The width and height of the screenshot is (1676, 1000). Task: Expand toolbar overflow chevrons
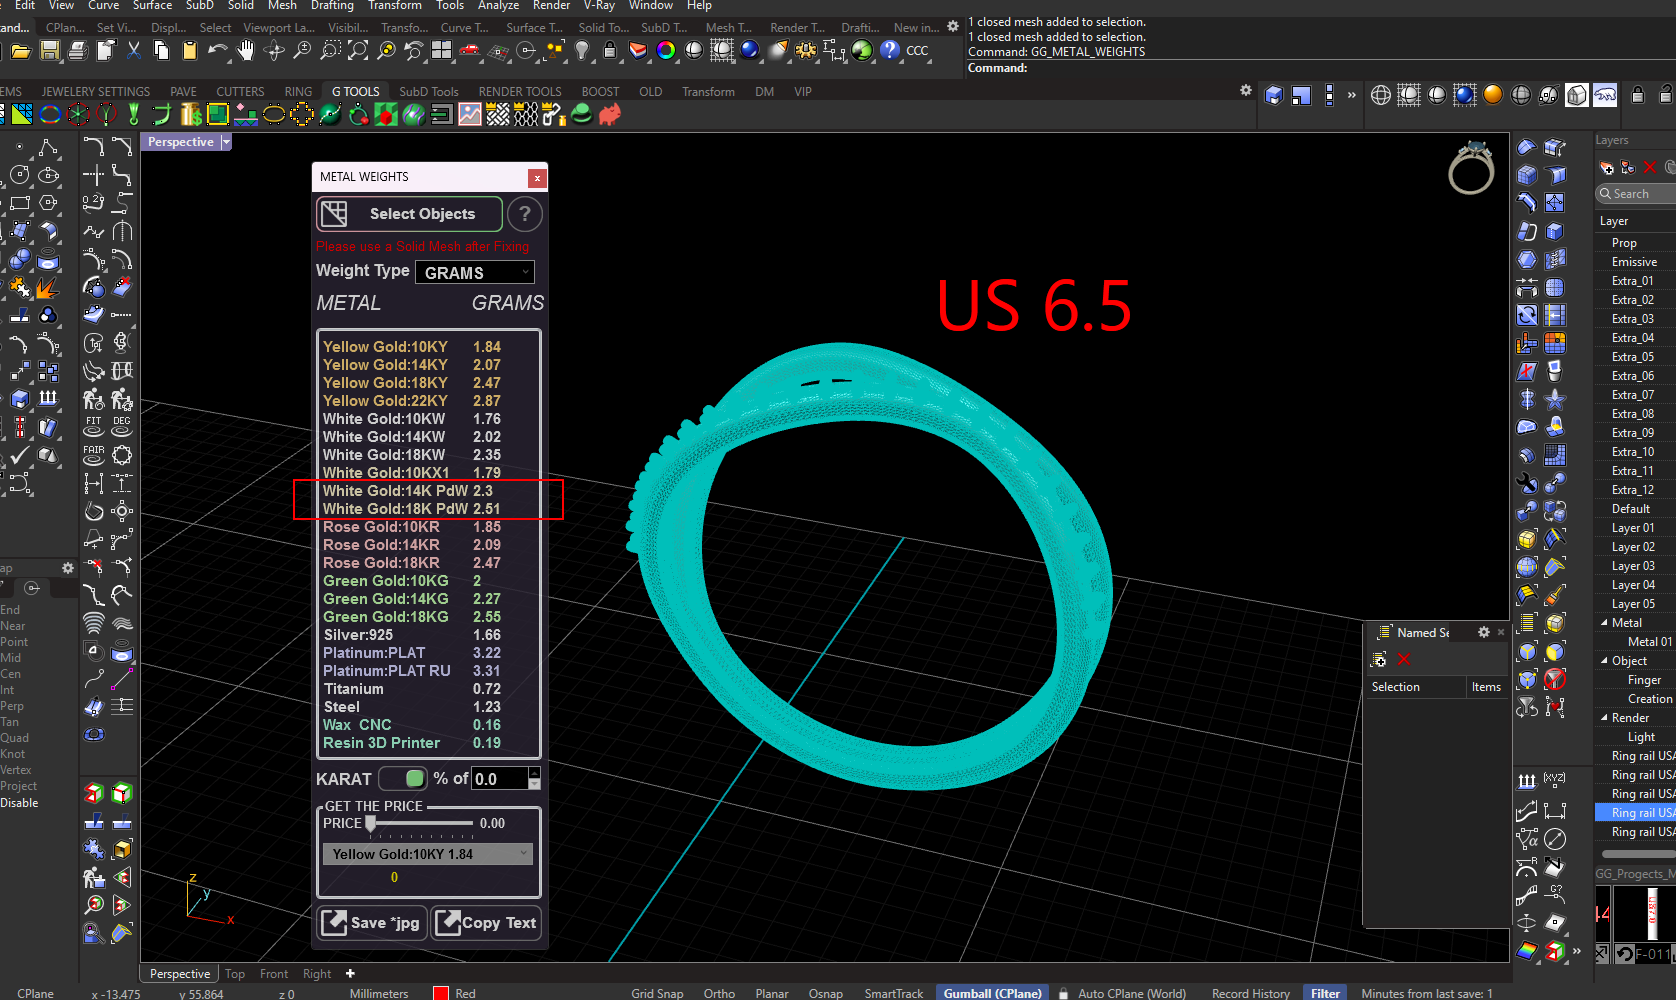(x=1352, y=95)
